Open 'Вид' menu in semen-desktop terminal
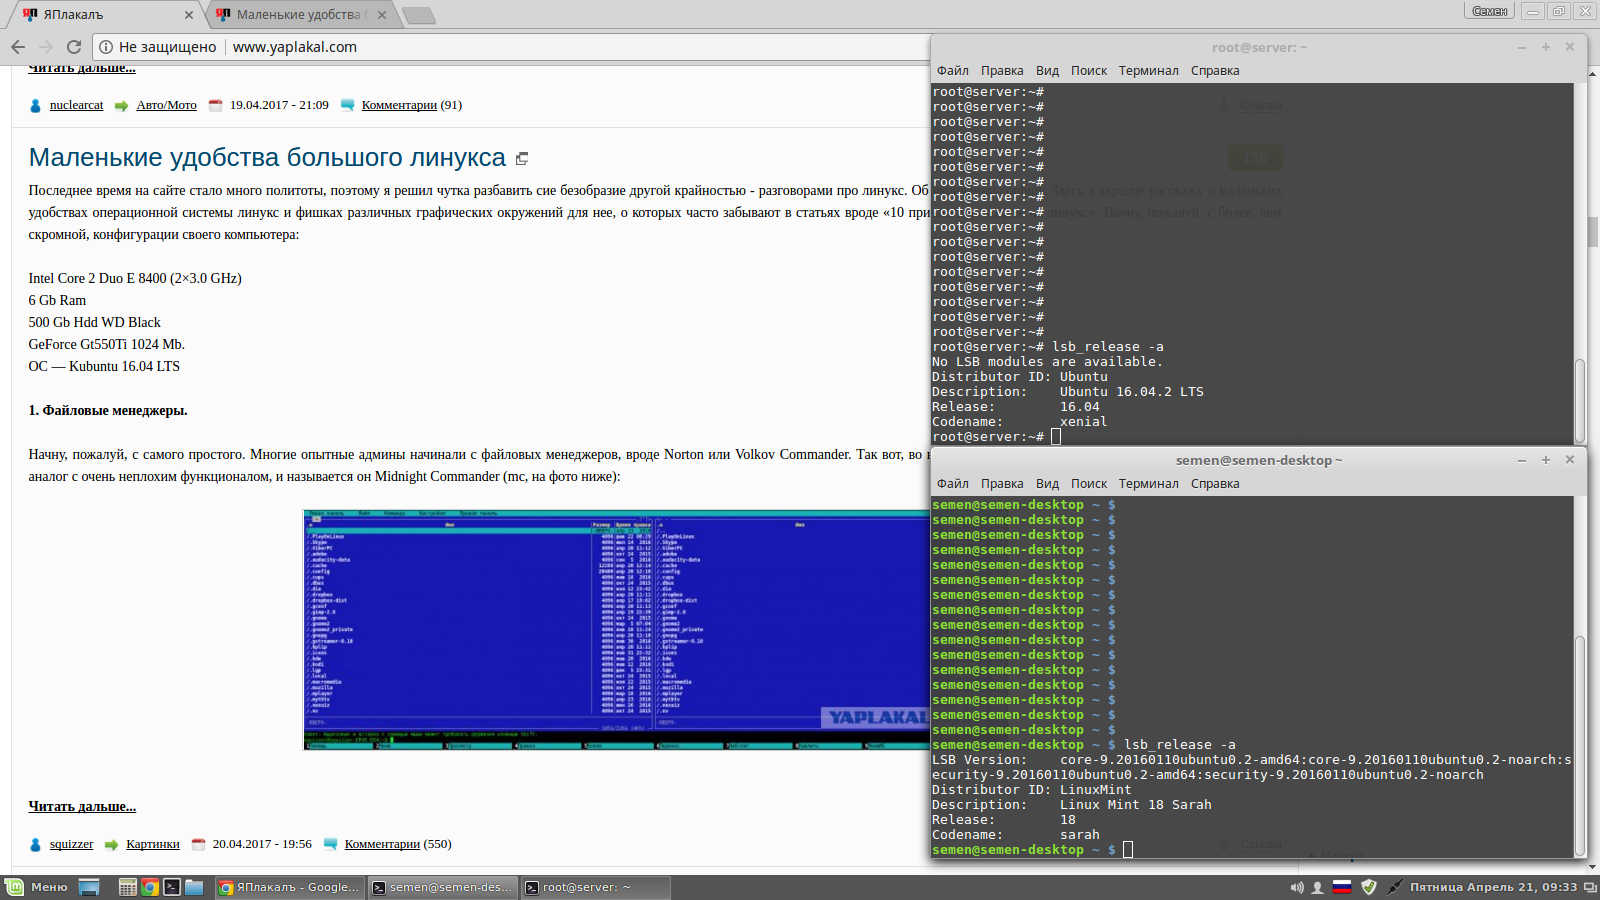1600x900 pixels. 1047,484
